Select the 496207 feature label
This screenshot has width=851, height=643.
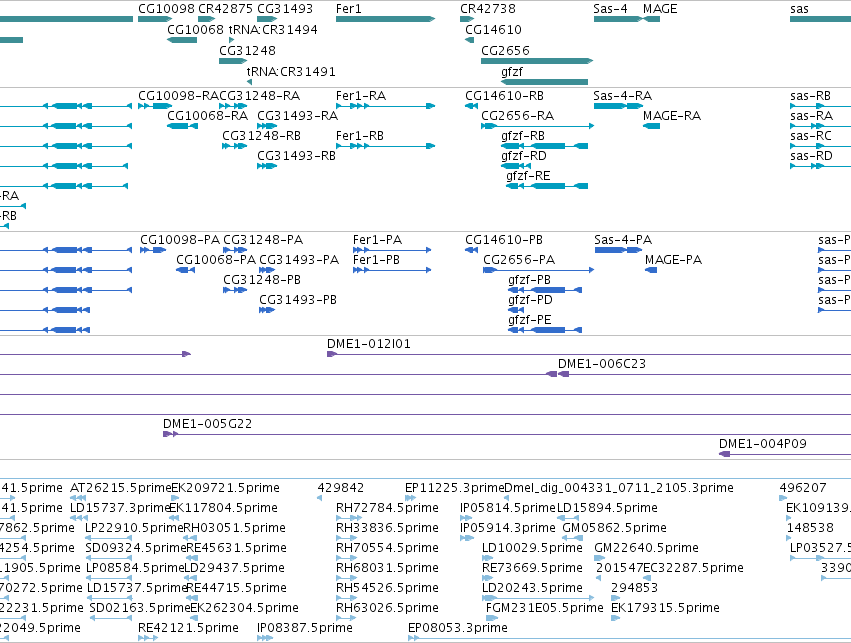pyautogui.click(x=803, y=488)
